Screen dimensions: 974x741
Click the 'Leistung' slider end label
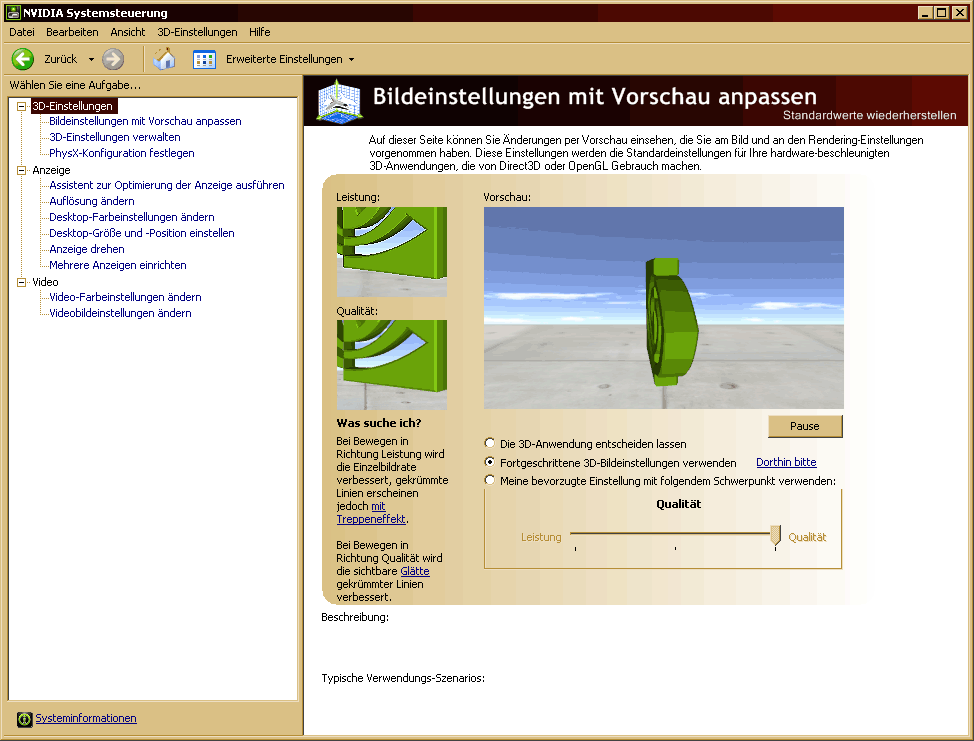click(x=541, y=537)
